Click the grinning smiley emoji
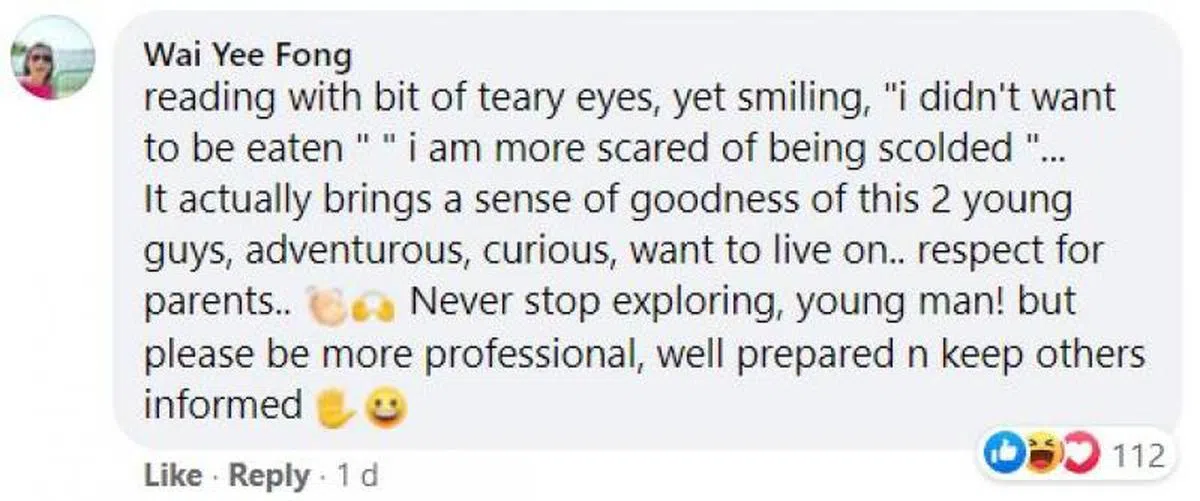The image size is (1200, 501). [x=385, y=405]
